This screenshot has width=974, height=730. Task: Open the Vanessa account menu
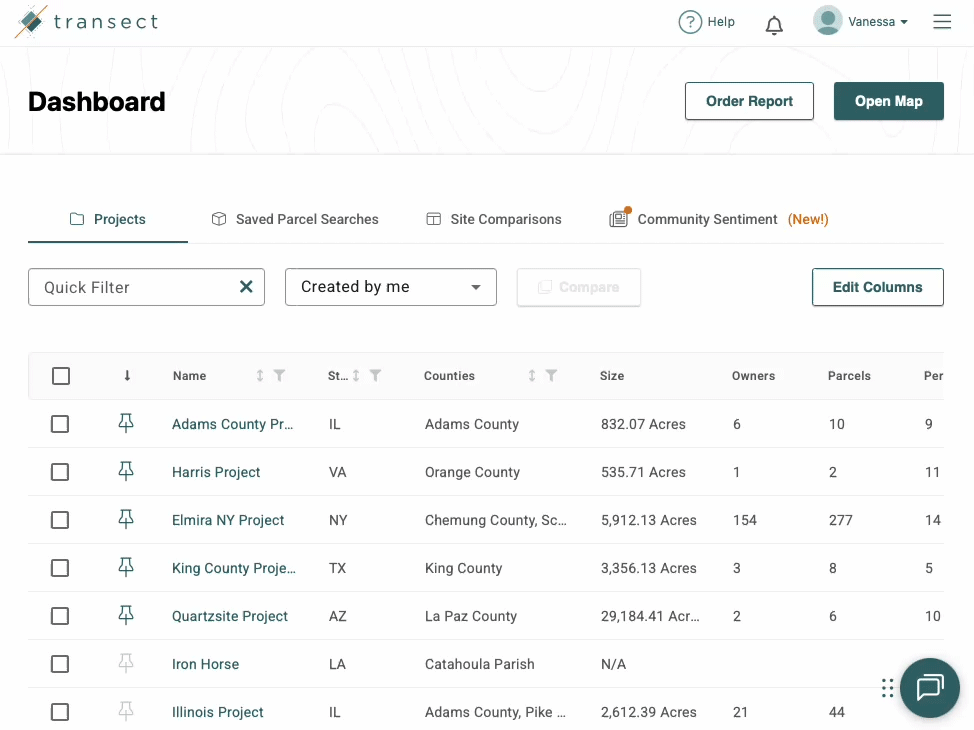[x=861, y=22]
